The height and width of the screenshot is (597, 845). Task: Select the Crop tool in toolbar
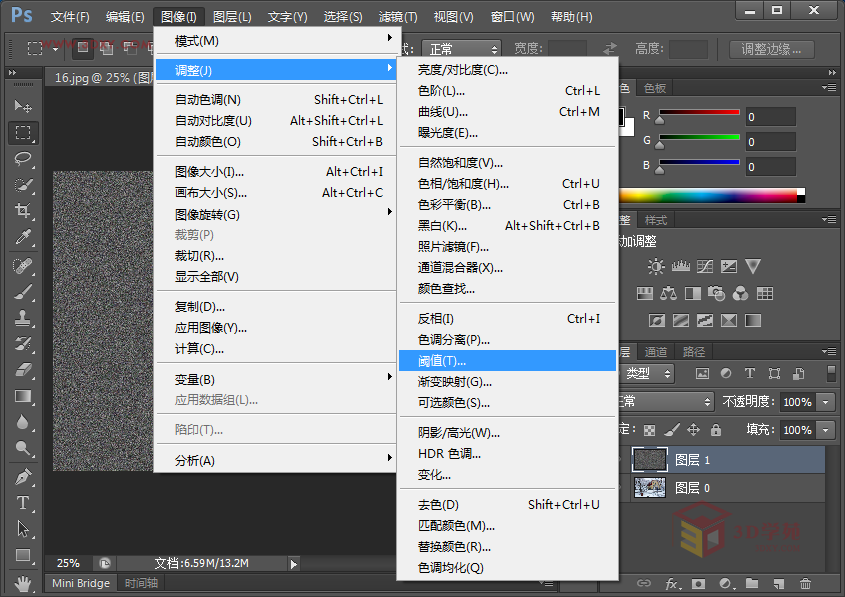point(23,211)
